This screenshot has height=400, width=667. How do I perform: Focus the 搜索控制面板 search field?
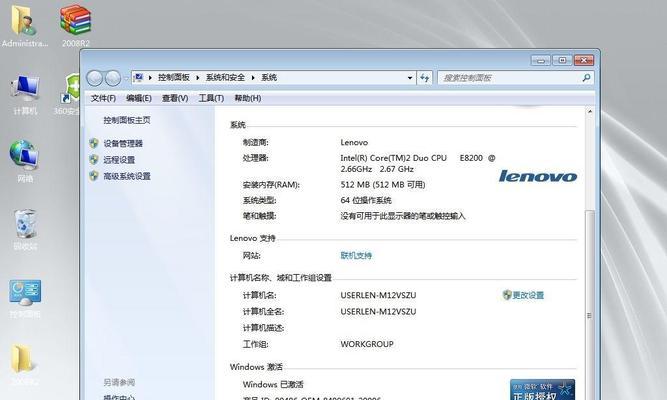tap(510, 78)
